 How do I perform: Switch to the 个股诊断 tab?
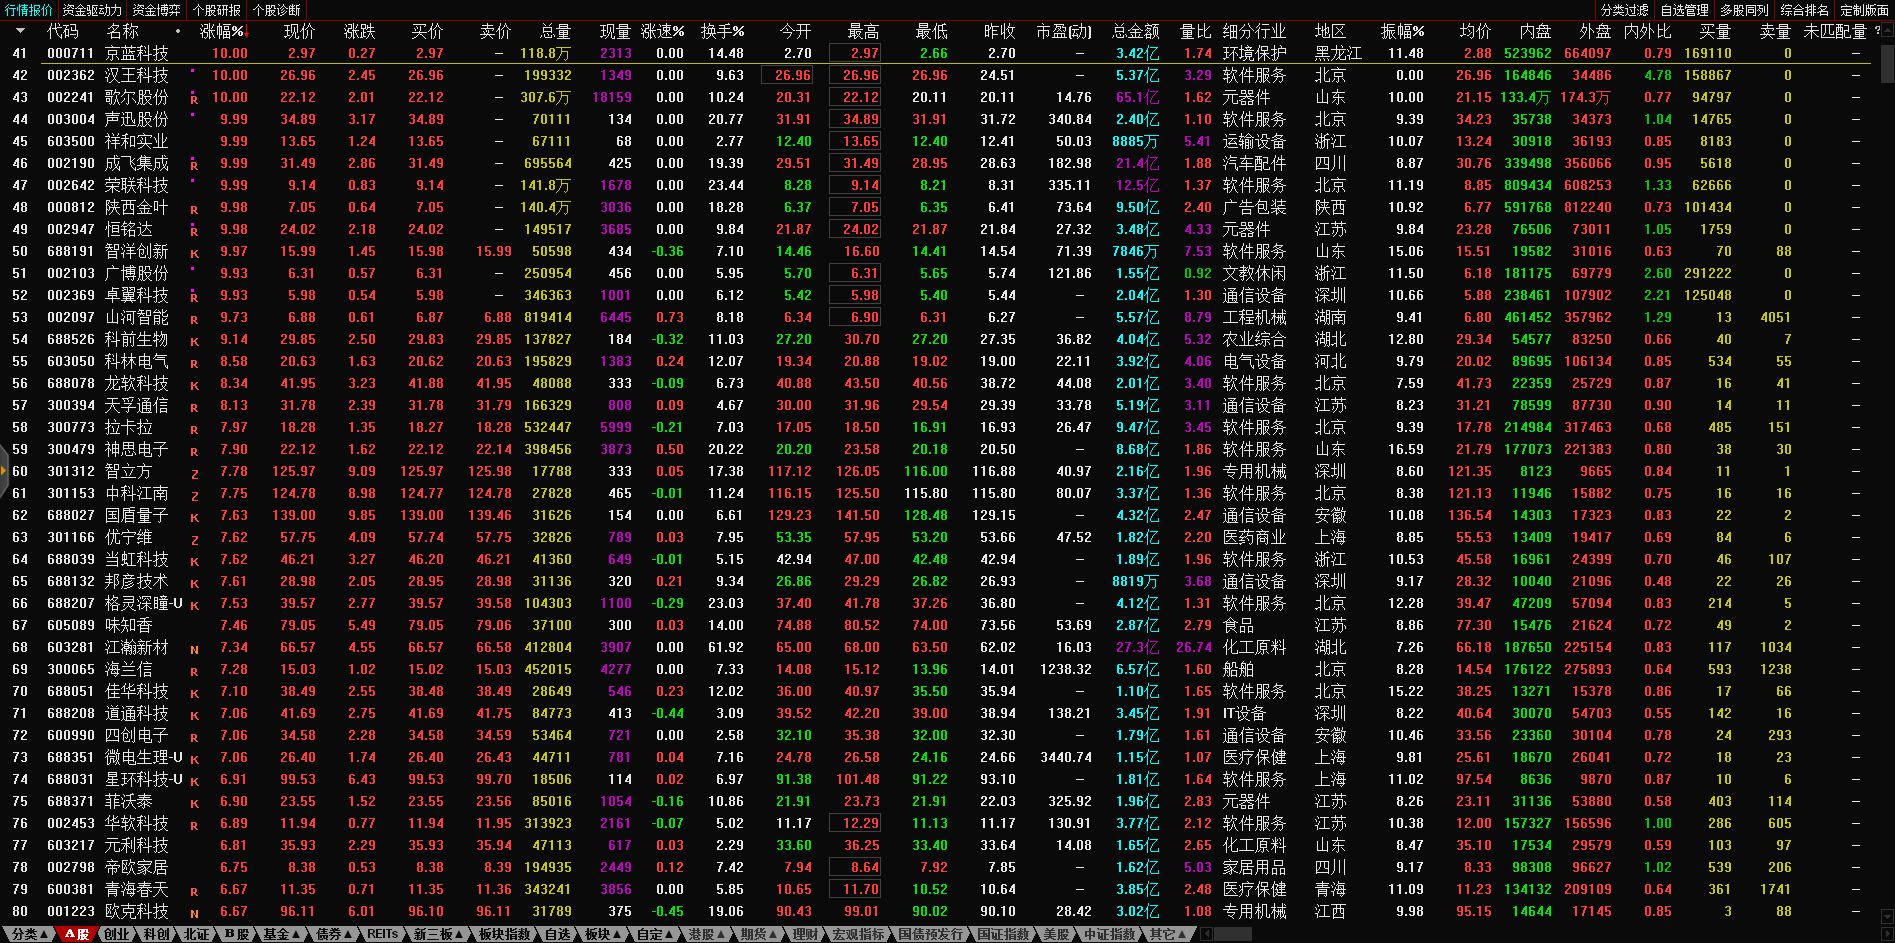277,10
